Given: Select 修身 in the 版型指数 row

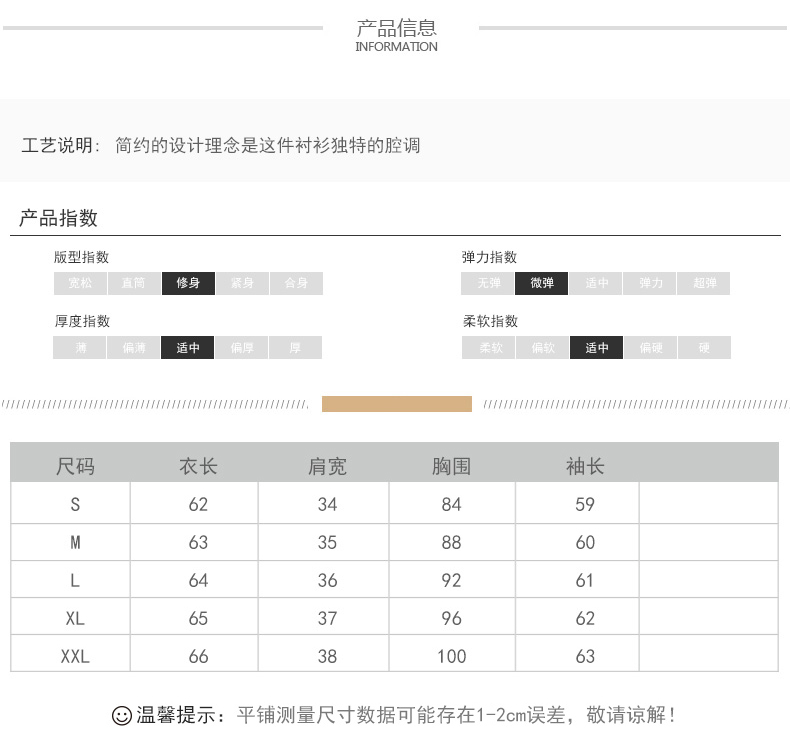Looking at the screenshot, I should 188,283.
